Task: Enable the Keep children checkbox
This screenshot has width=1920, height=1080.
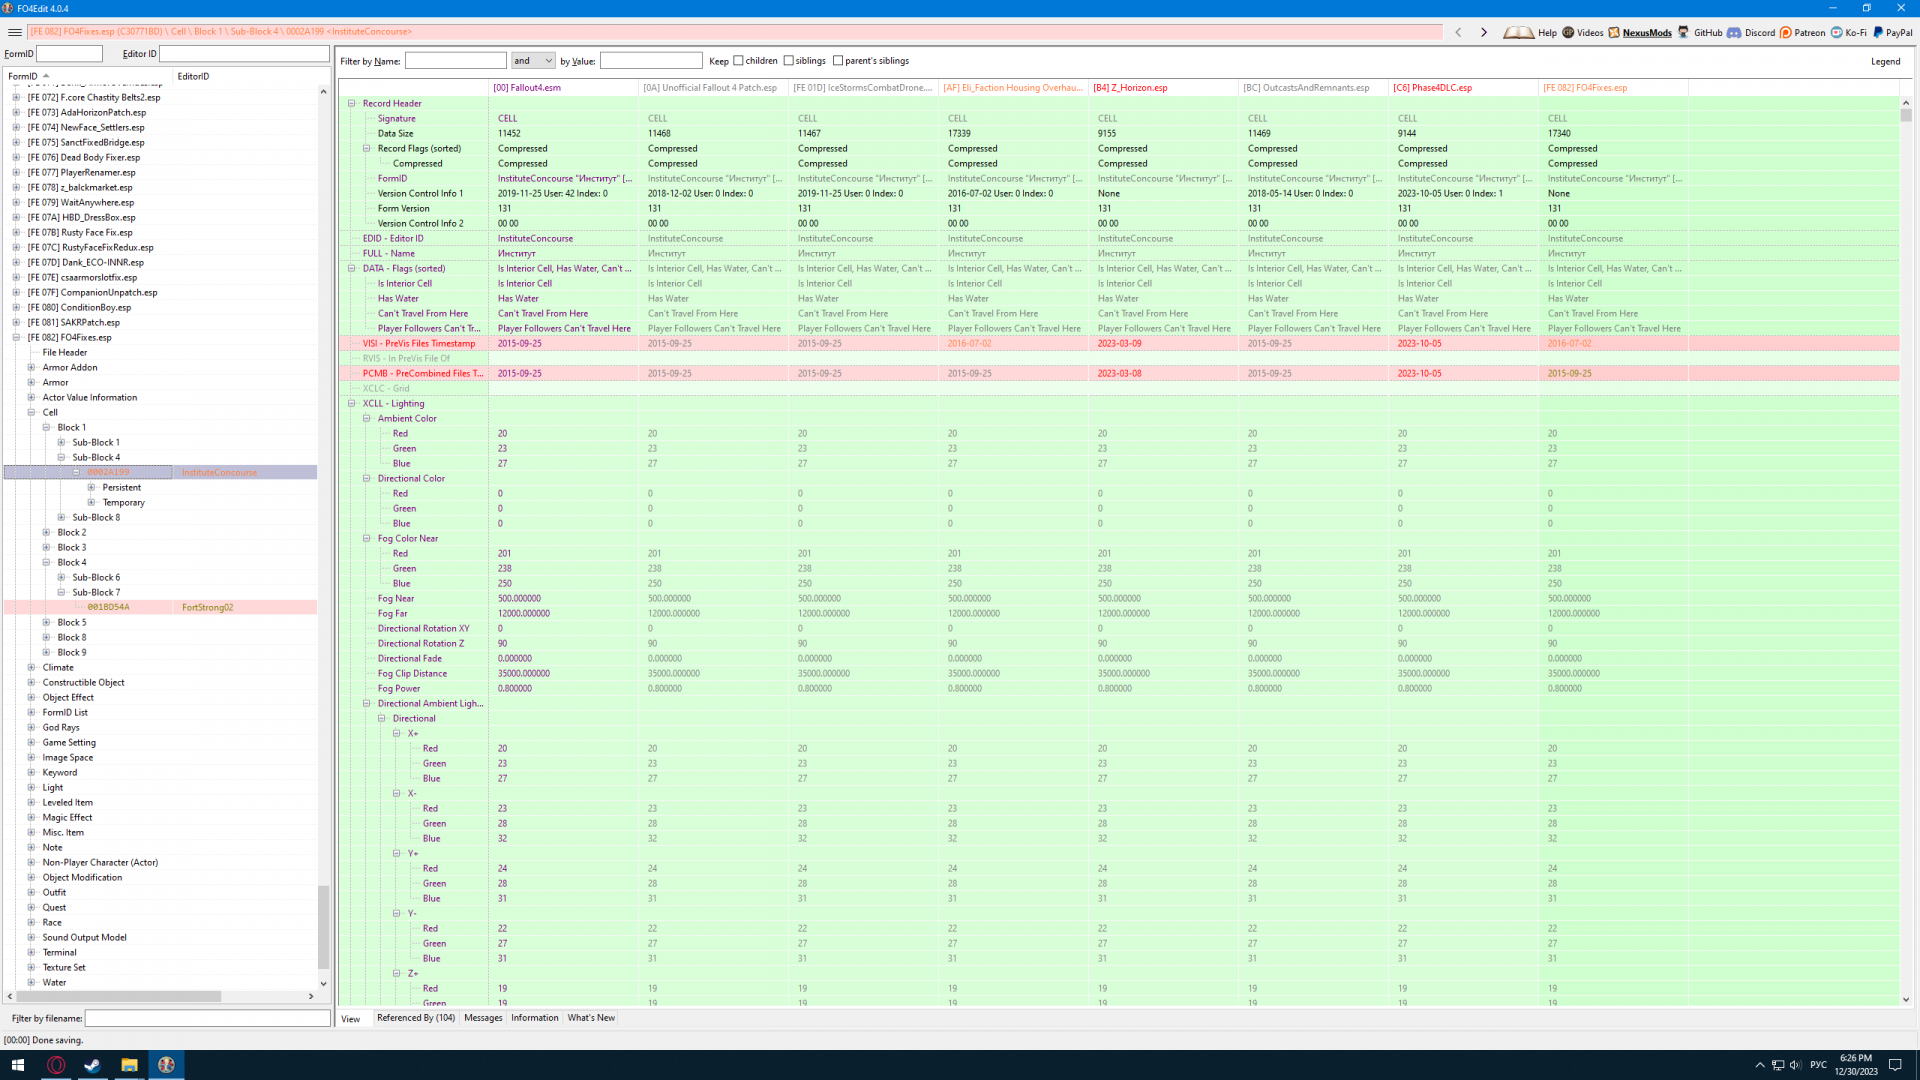Action: [x=739, y=61]
